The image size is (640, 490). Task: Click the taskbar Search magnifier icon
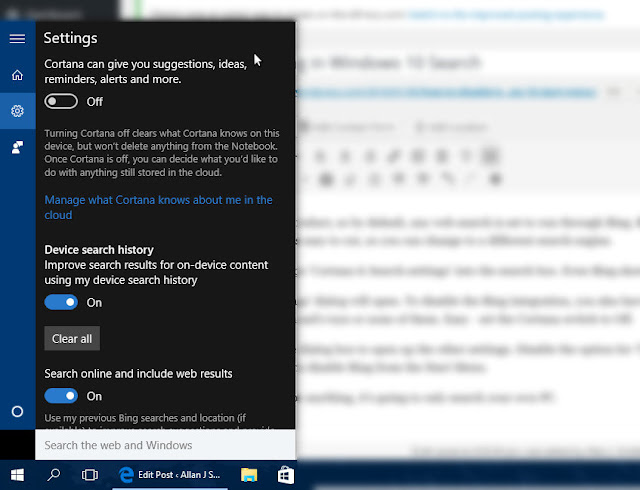pos(53,475)
